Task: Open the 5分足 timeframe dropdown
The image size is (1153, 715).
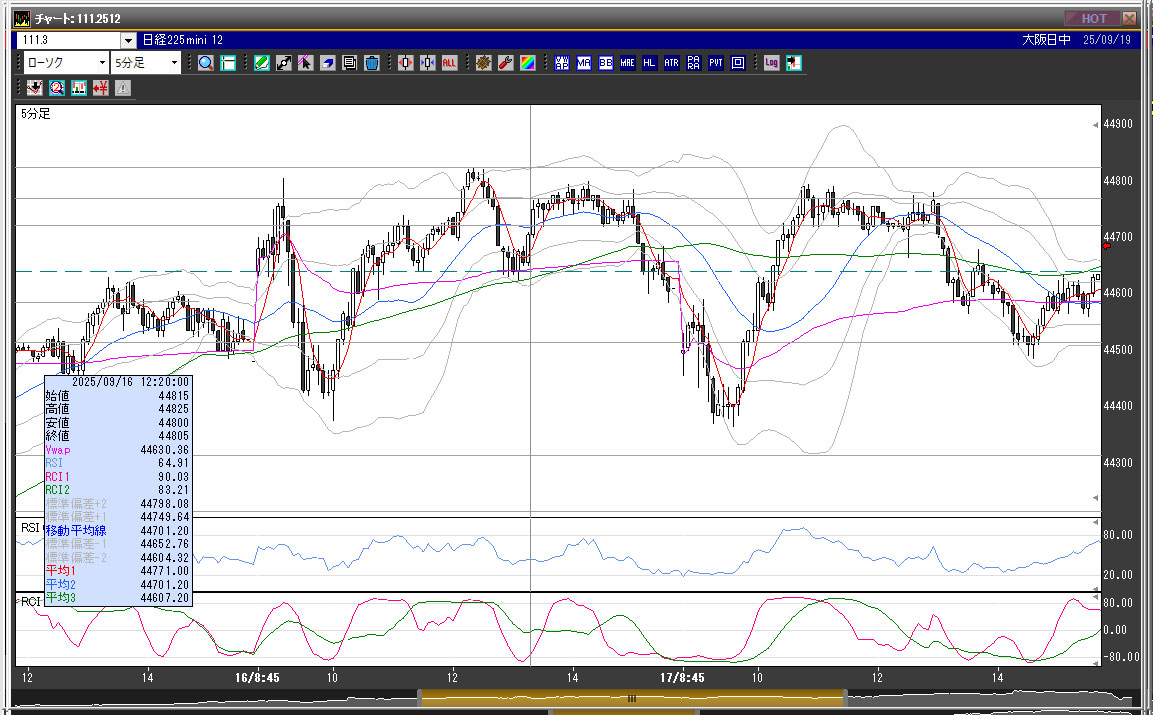Action: (174, 63)
